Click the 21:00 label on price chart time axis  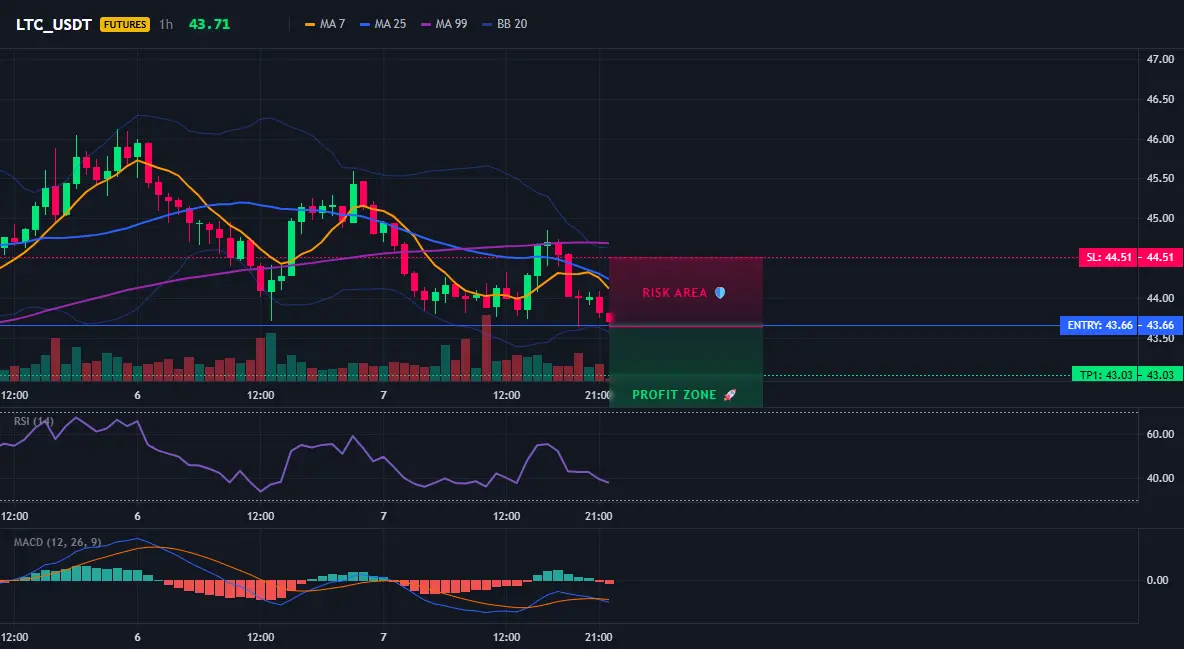tap(598, 395)
